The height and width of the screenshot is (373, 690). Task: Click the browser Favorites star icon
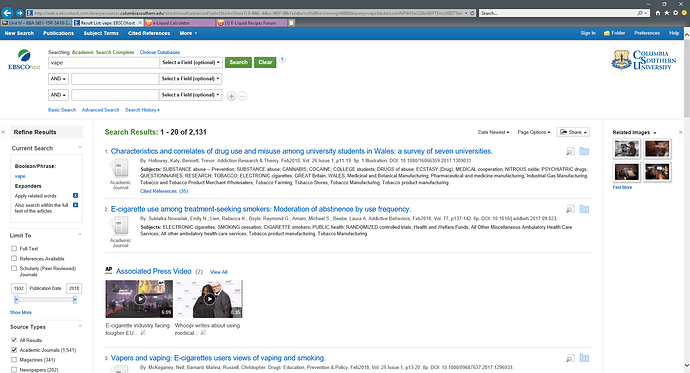(667, 13)
